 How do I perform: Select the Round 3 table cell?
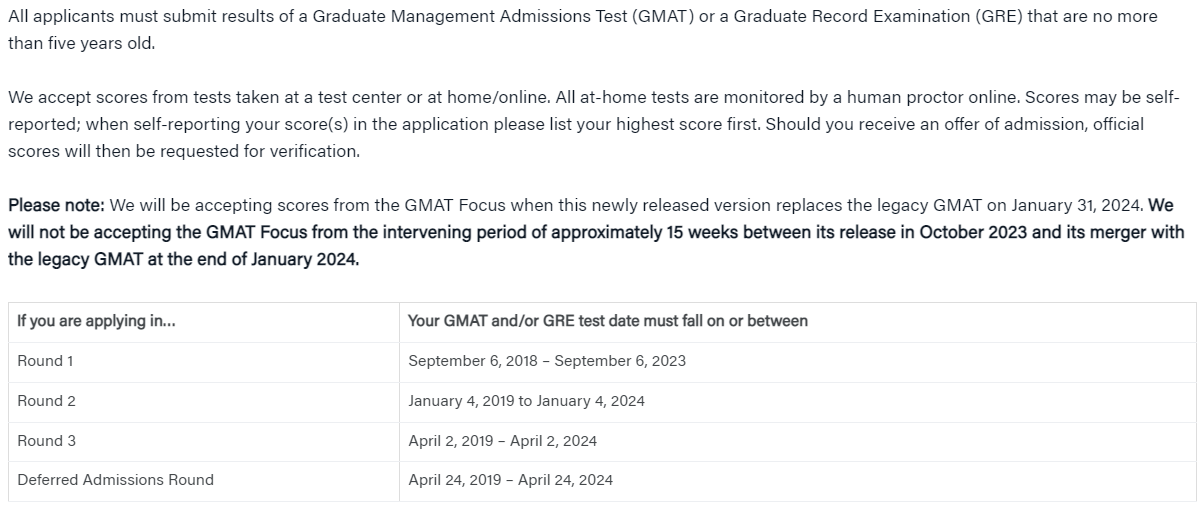tap(203, 441)
